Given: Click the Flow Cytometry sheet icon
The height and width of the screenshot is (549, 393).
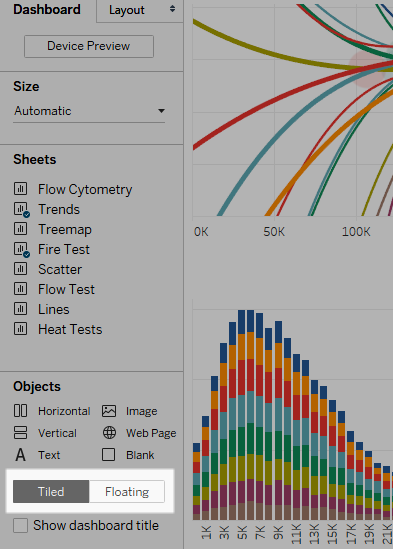Looking at the screenshot, I should [20, 189].
